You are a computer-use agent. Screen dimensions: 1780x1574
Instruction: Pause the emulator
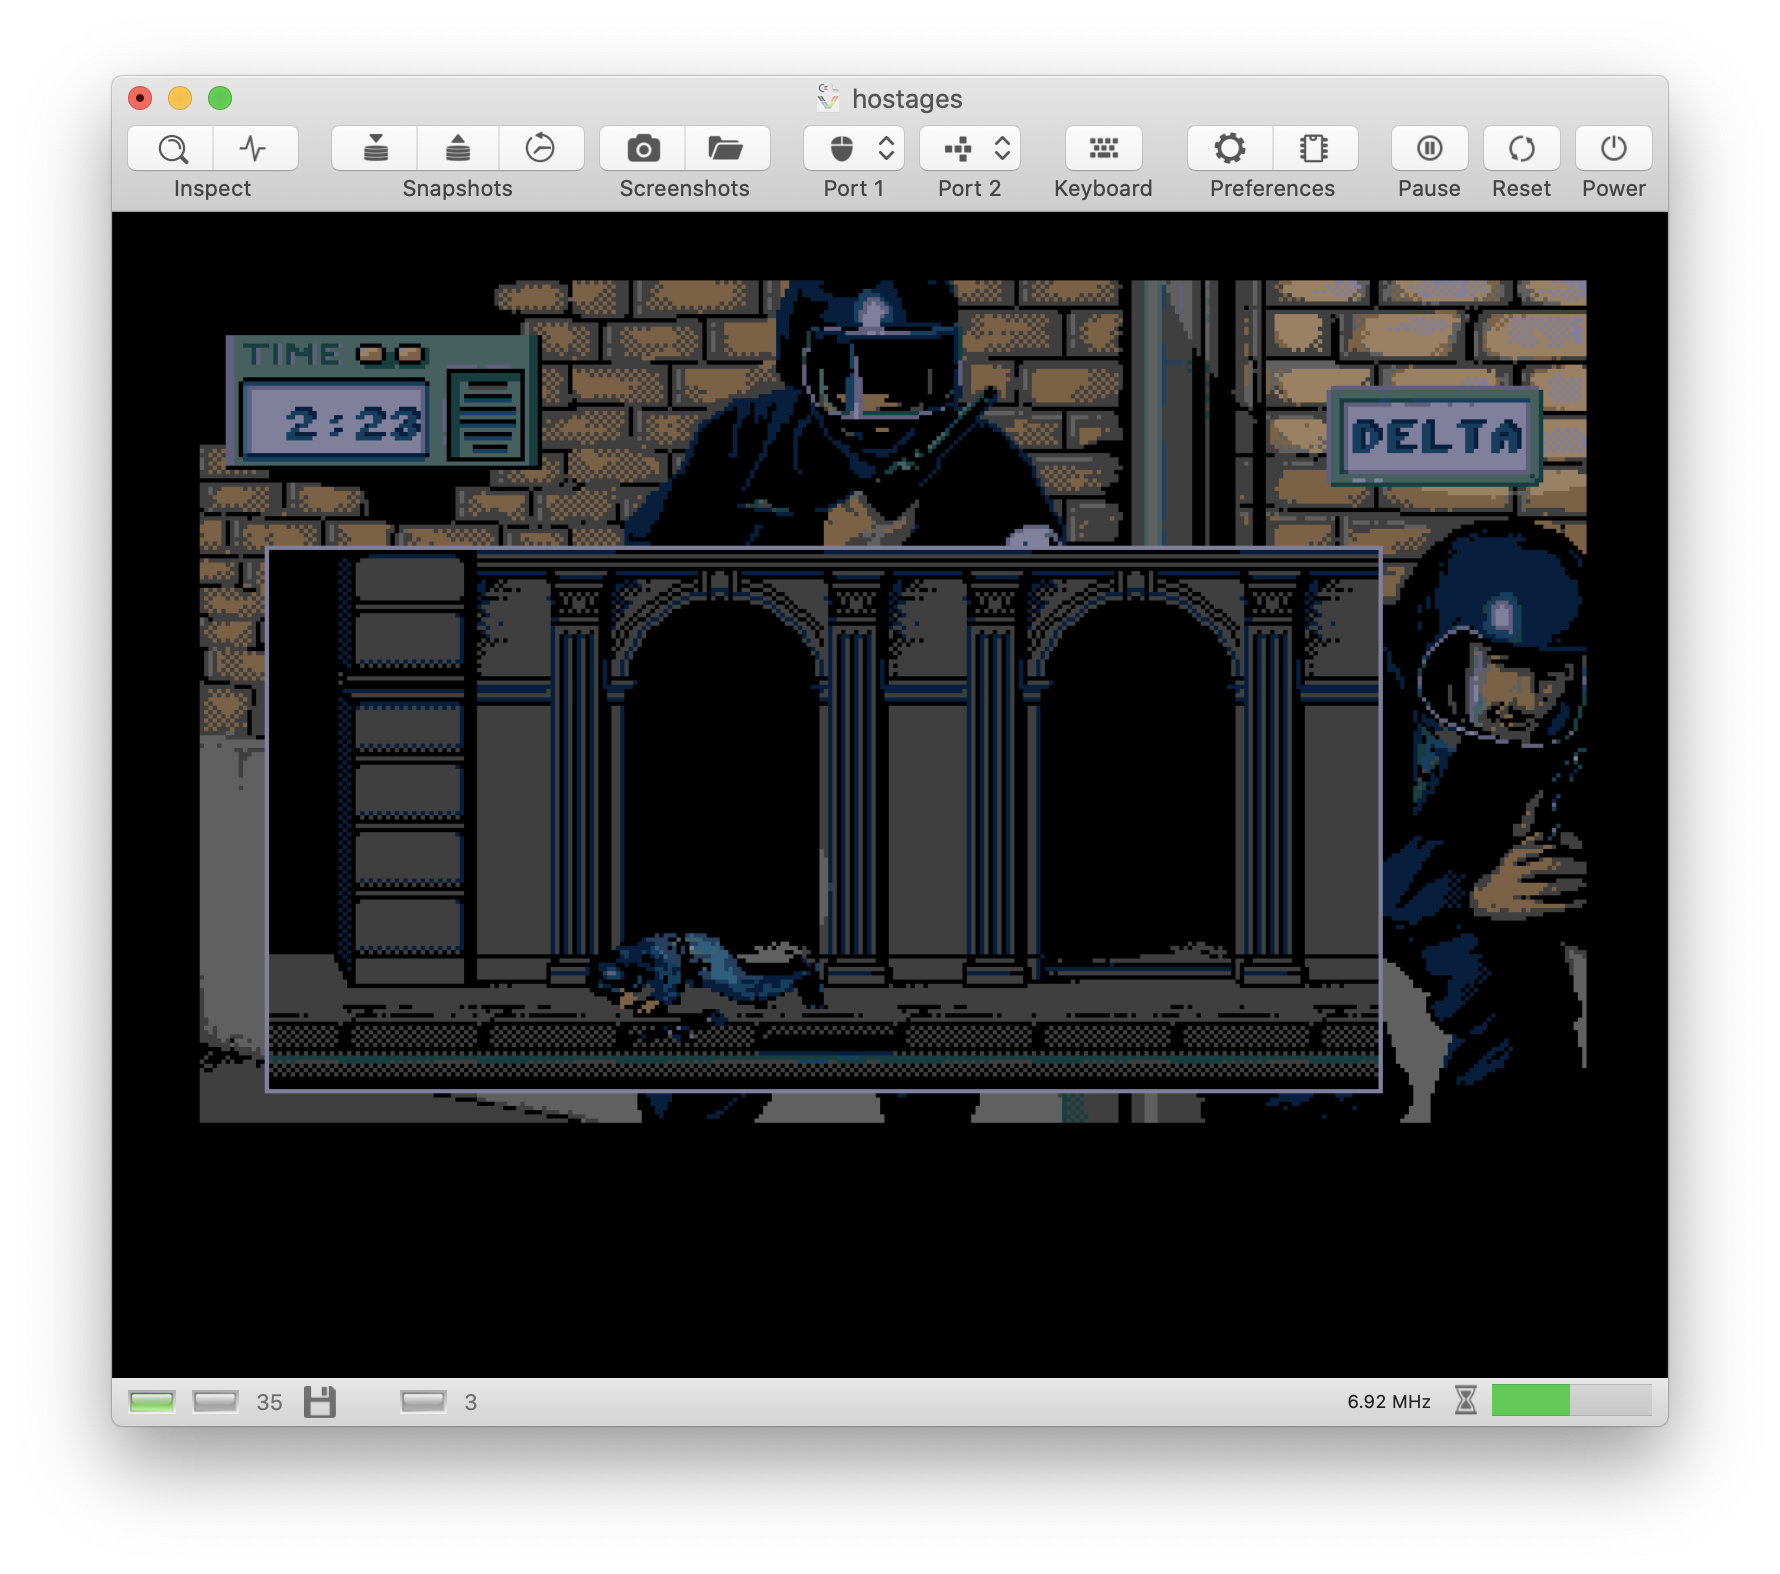(1430, 149)
